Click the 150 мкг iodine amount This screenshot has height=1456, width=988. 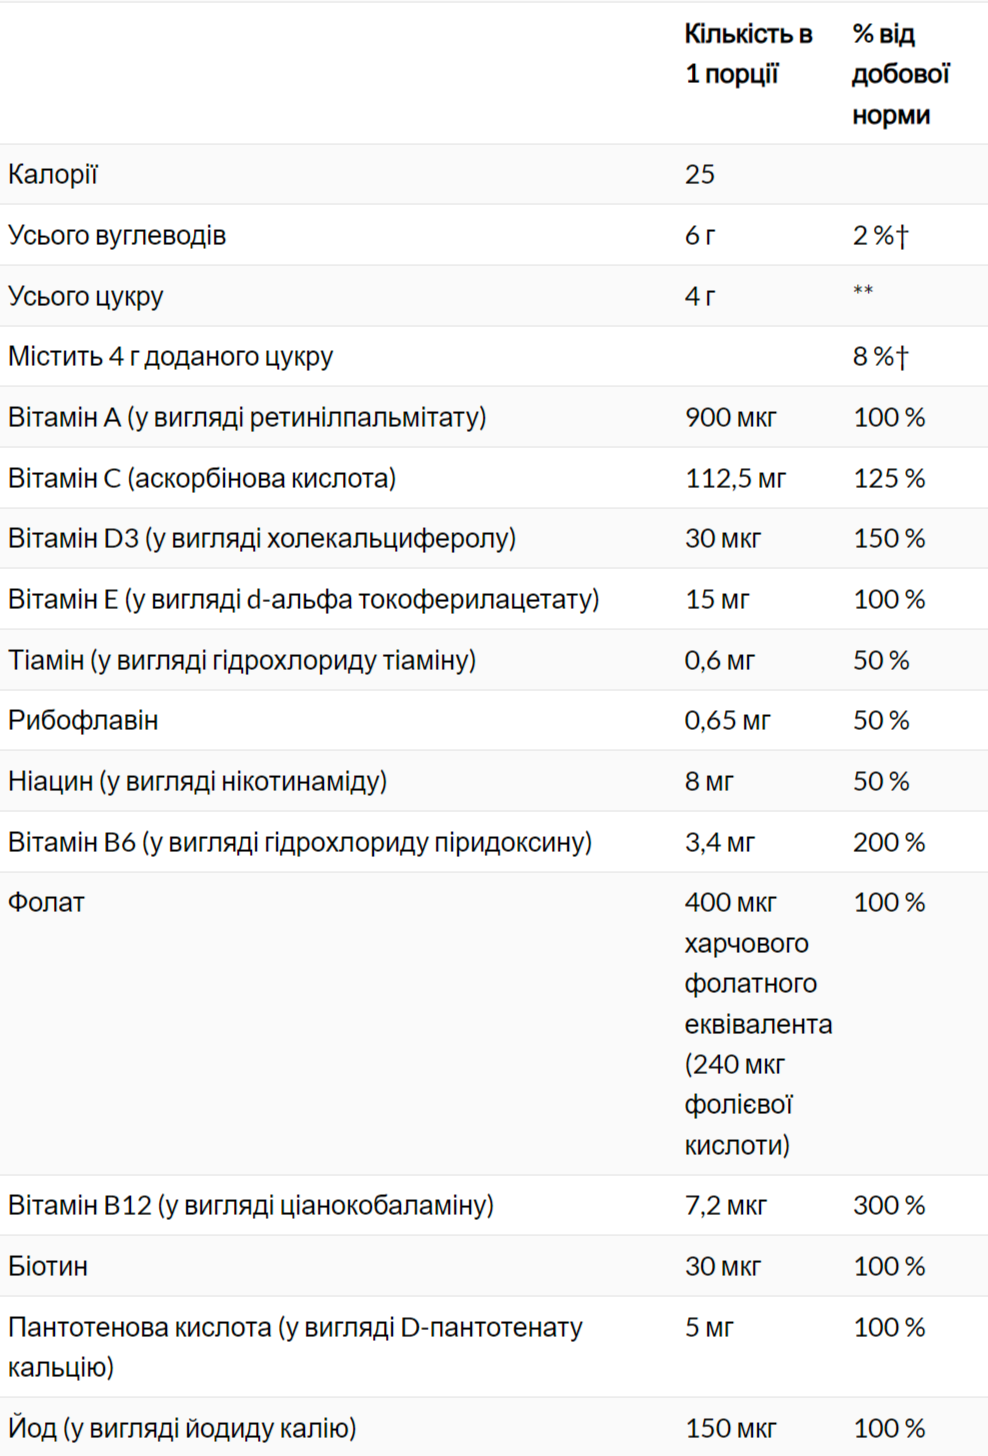pyautogui.click(x=730, y=1428)
